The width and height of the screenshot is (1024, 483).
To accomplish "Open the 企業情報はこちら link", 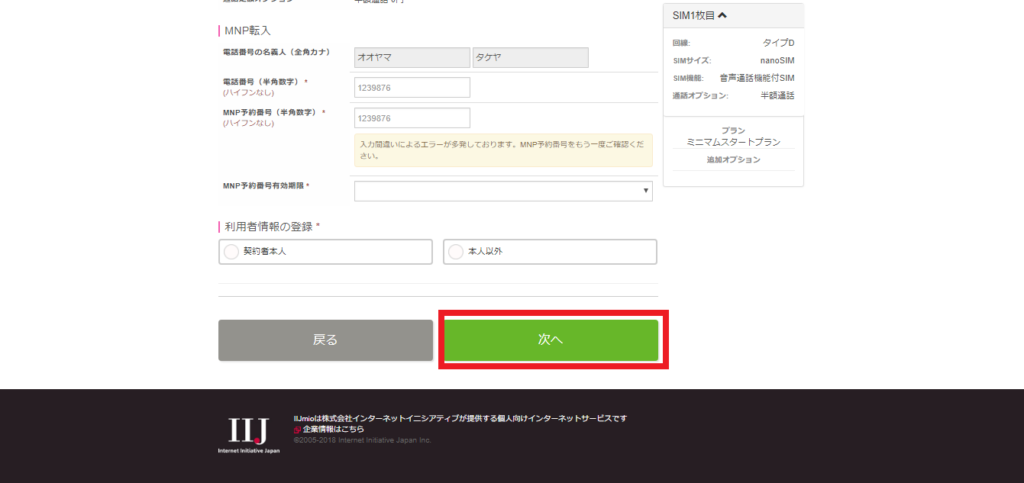I will [x=333, y=429].
